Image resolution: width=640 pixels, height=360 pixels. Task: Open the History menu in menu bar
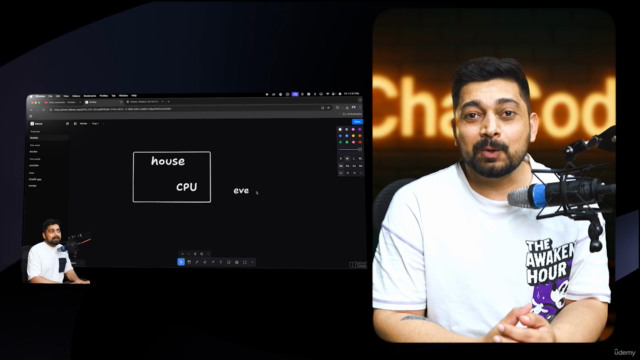pyautogui.click(x=76, y=96)
